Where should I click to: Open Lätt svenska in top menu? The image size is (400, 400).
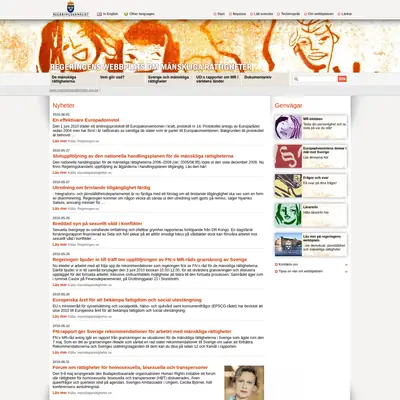pyautogui.click(x=263, y=14)
